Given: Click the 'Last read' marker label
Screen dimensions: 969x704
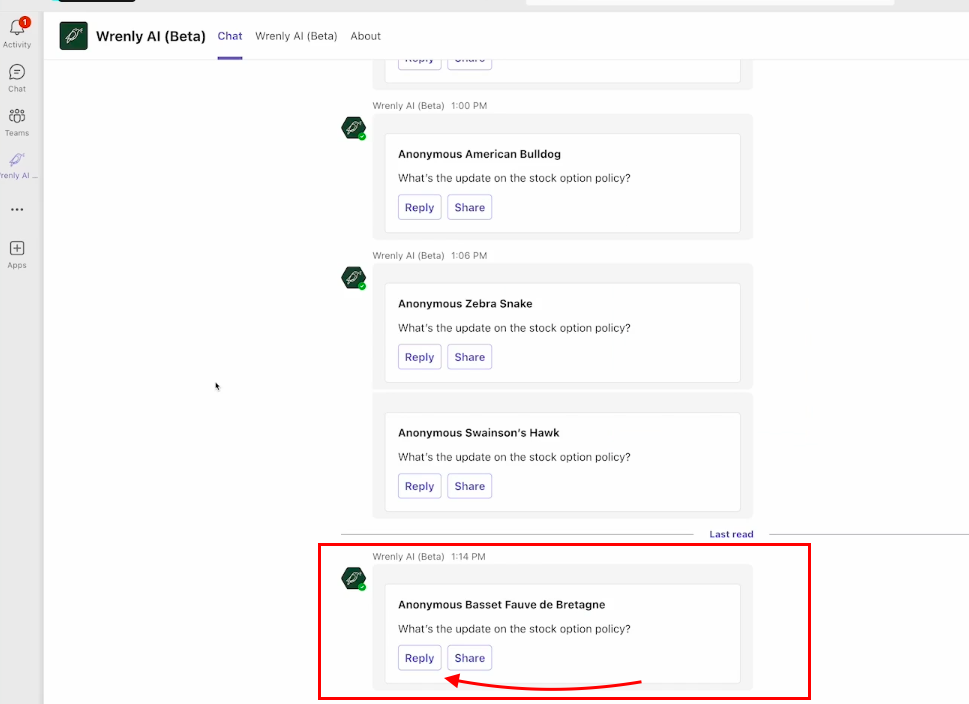Looking at the screenshot, I should coord(731,534).
